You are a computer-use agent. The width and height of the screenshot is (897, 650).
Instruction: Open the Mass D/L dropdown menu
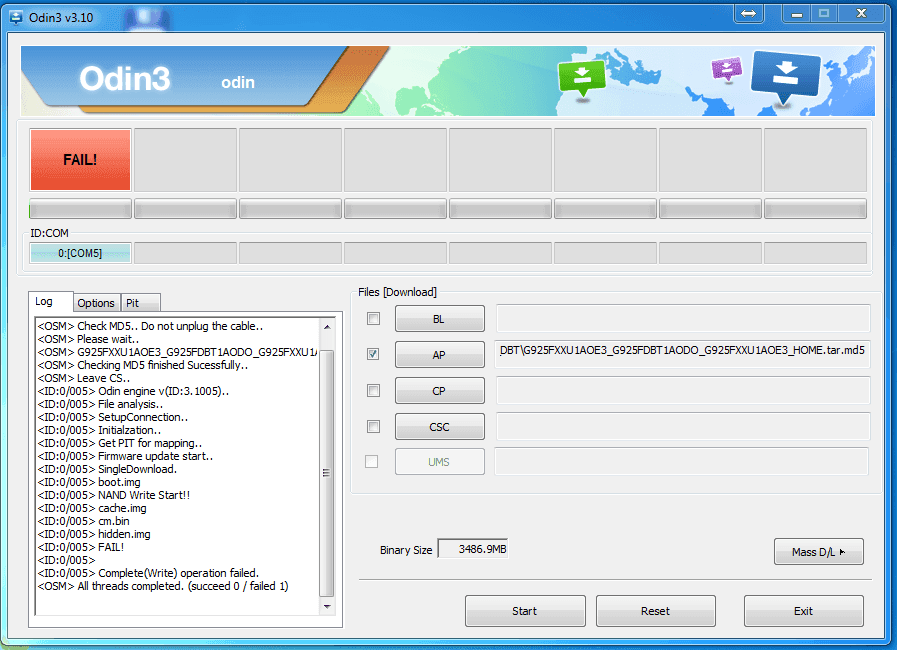819,552
